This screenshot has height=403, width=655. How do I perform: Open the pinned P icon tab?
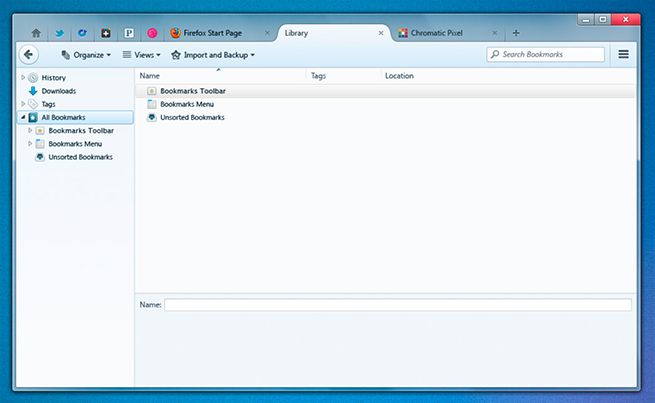click(129, 33)
